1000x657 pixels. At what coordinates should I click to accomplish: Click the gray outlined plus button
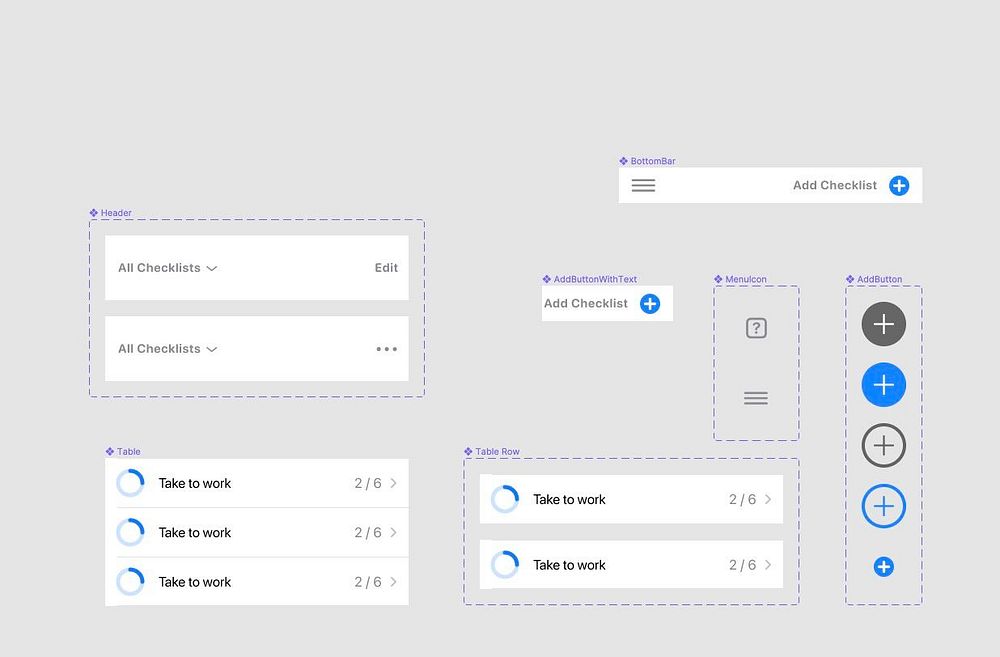(884, 445)
